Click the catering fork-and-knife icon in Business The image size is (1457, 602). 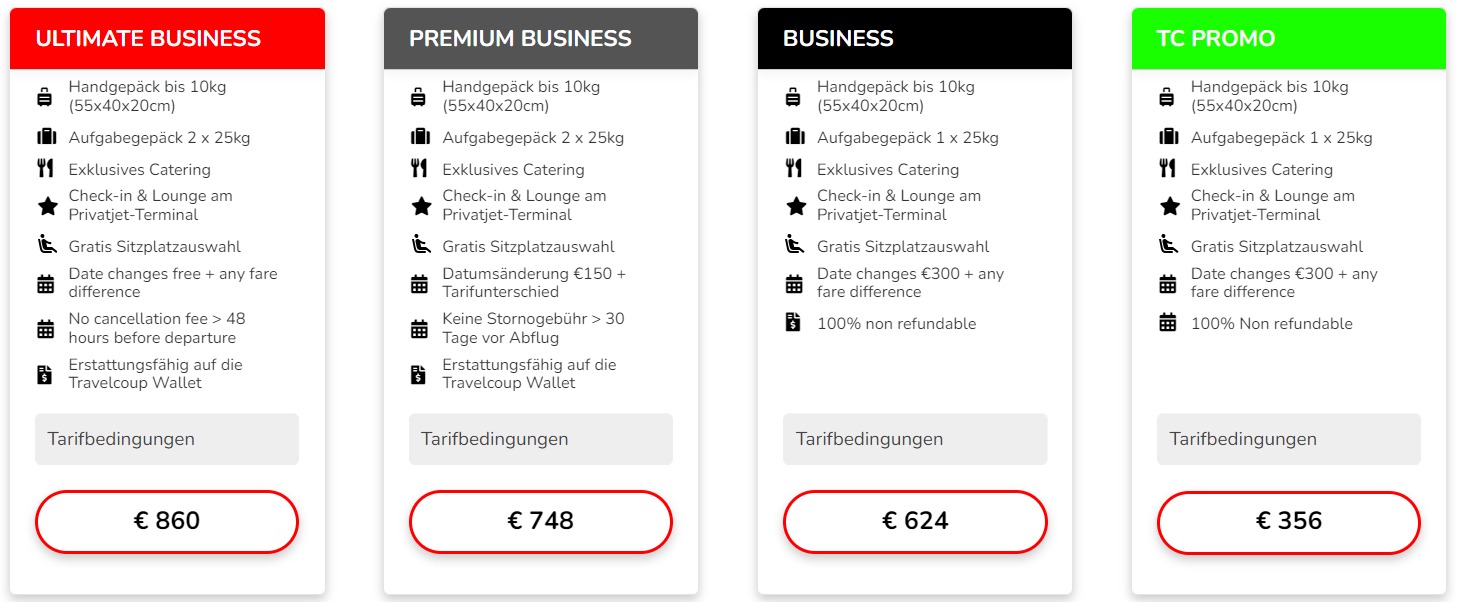pos(794,169)
